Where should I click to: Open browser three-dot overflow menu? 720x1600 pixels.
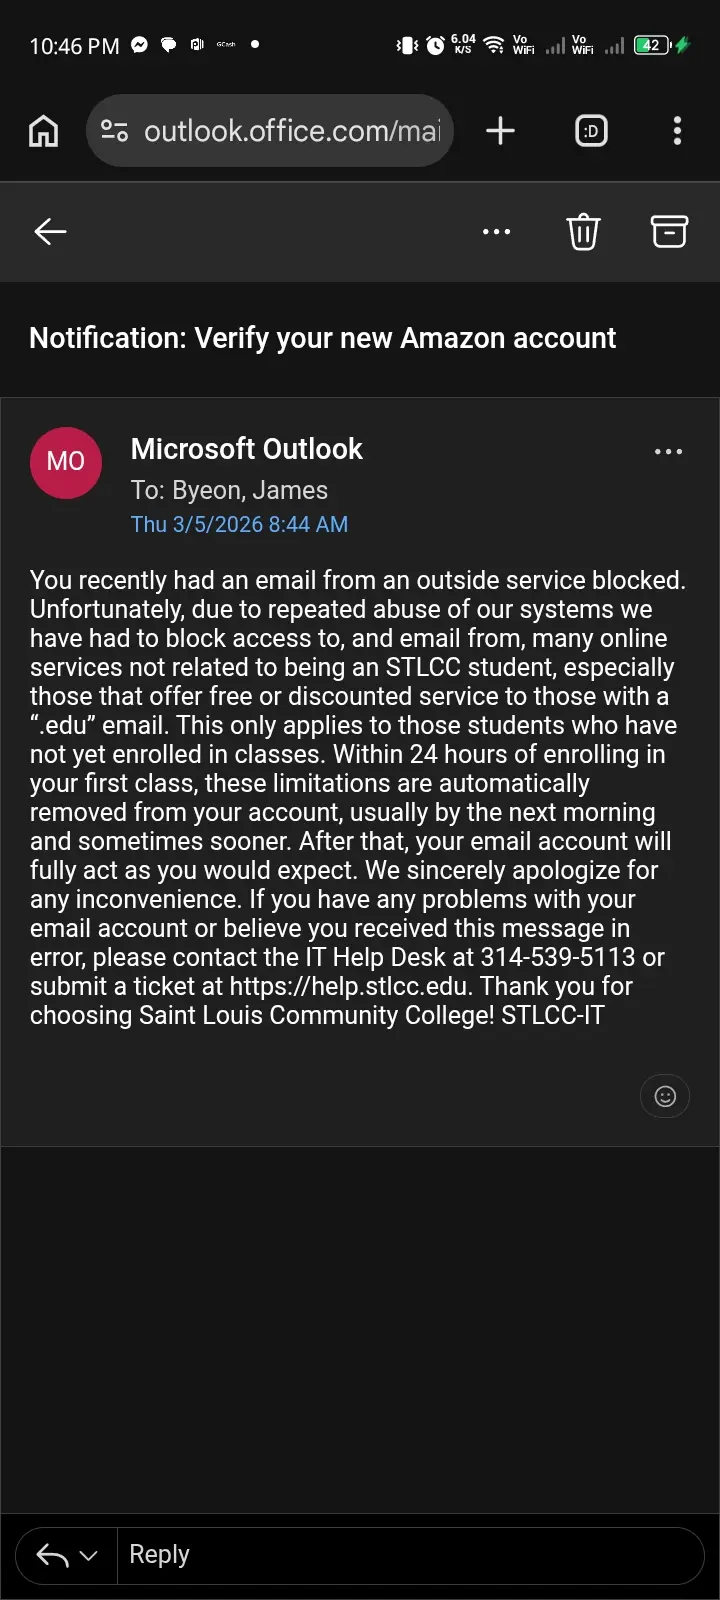pos(678,131)
